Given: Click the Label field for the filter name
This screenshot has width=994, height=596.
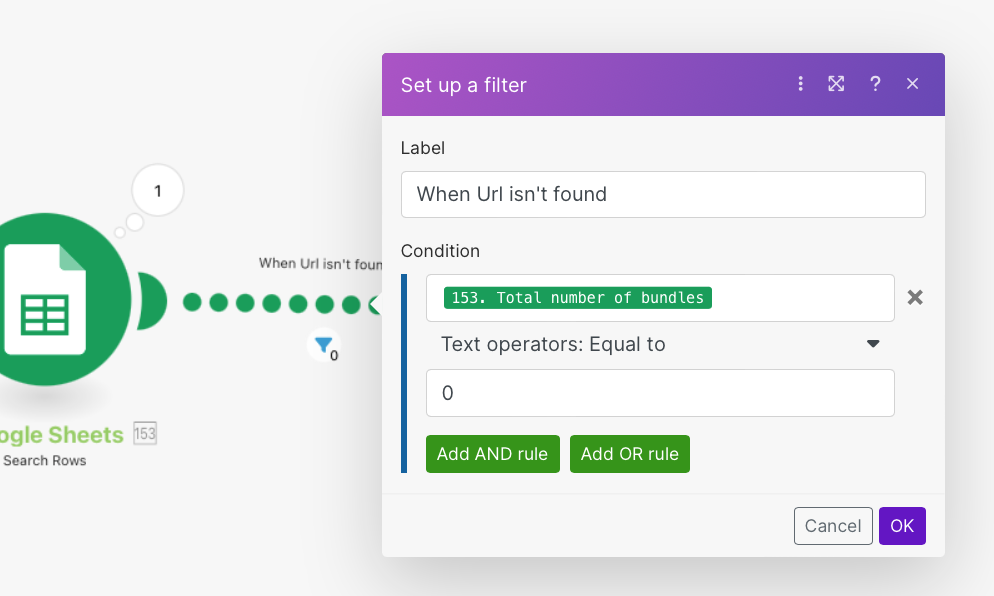Looking at the screenshot, I should (662, 194).
